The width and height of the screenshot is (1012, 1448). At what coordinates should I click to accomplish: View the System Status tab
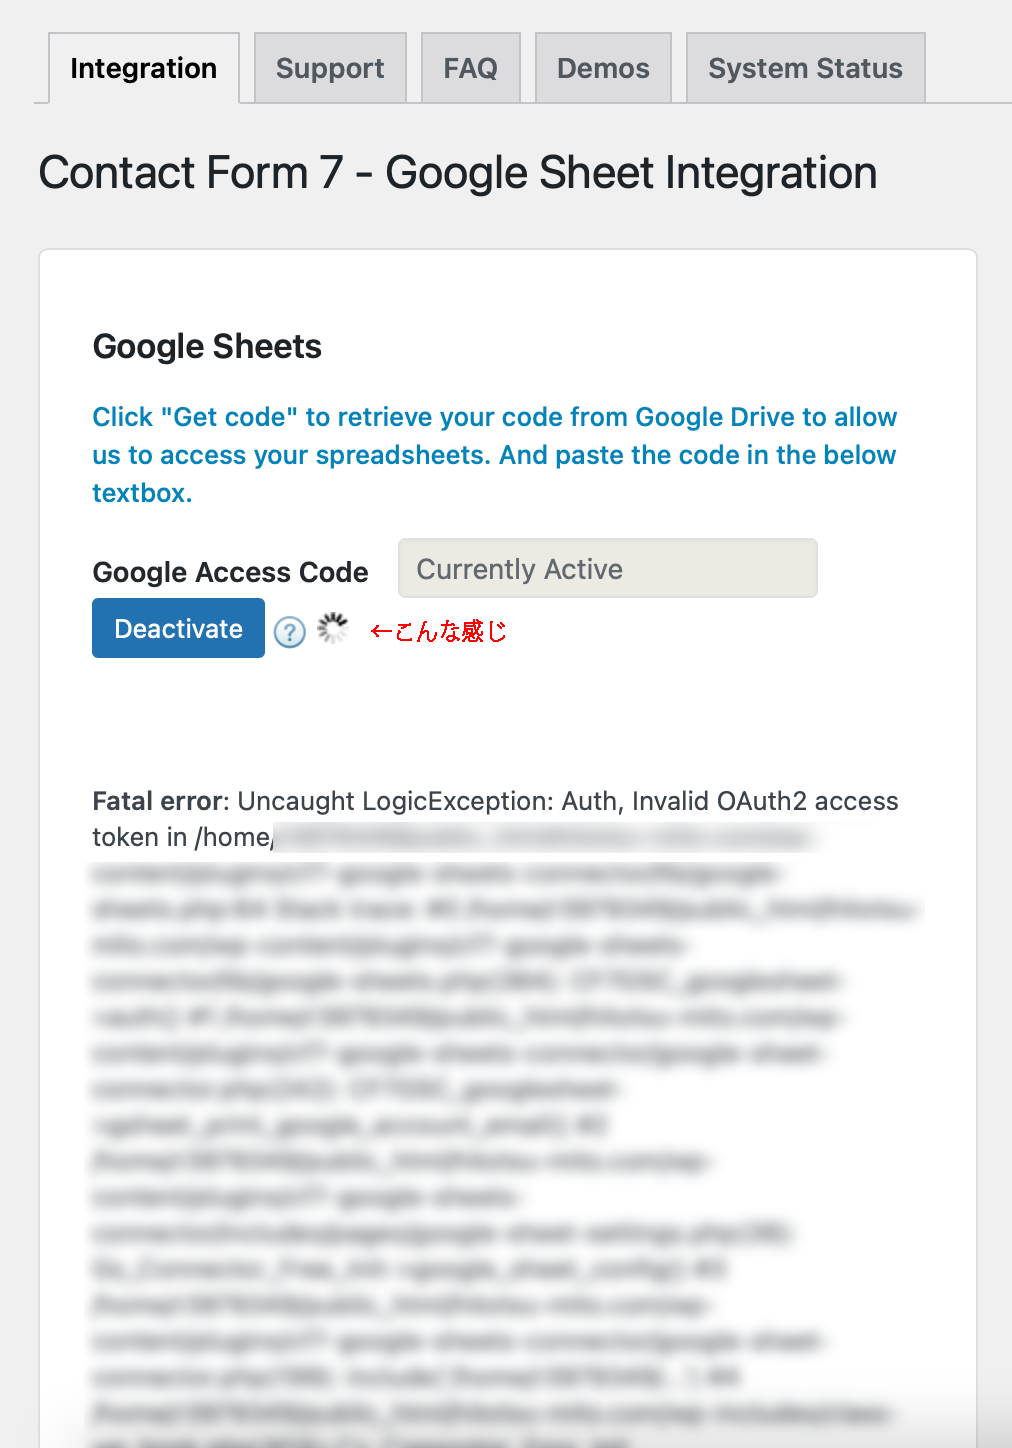pos(805,68)
